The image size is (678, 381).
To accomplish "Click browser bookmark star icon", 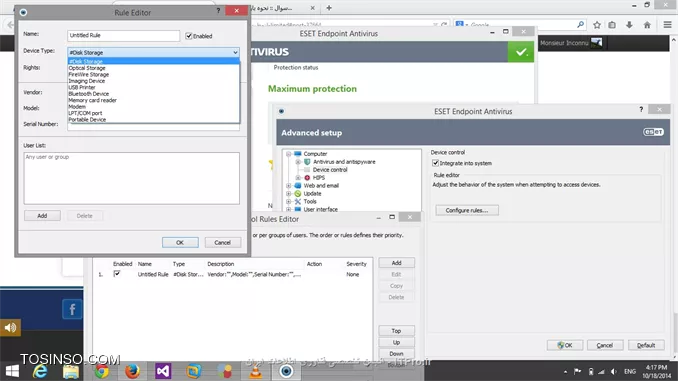I will (597, 25).
